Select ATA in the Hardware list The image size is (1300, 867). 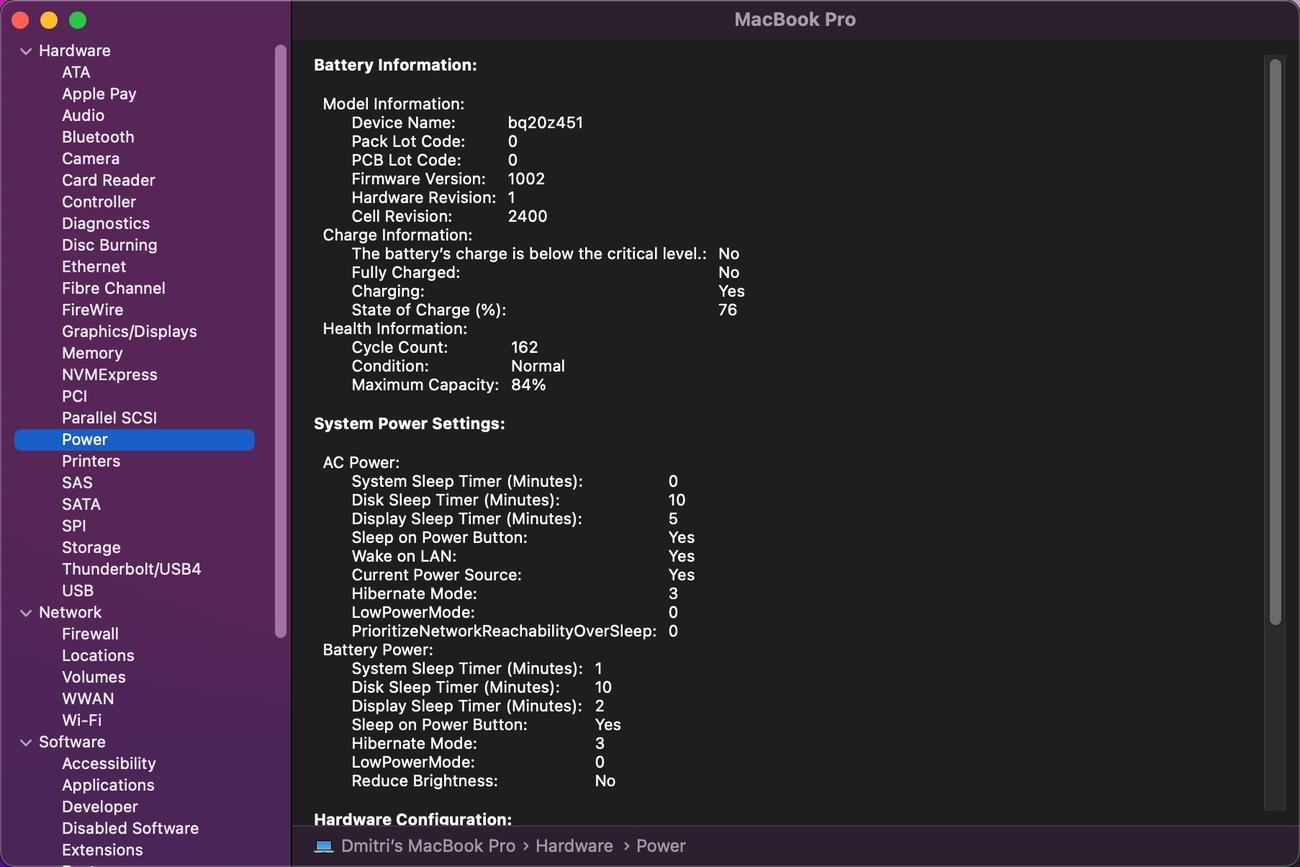[x=76, y=72]
